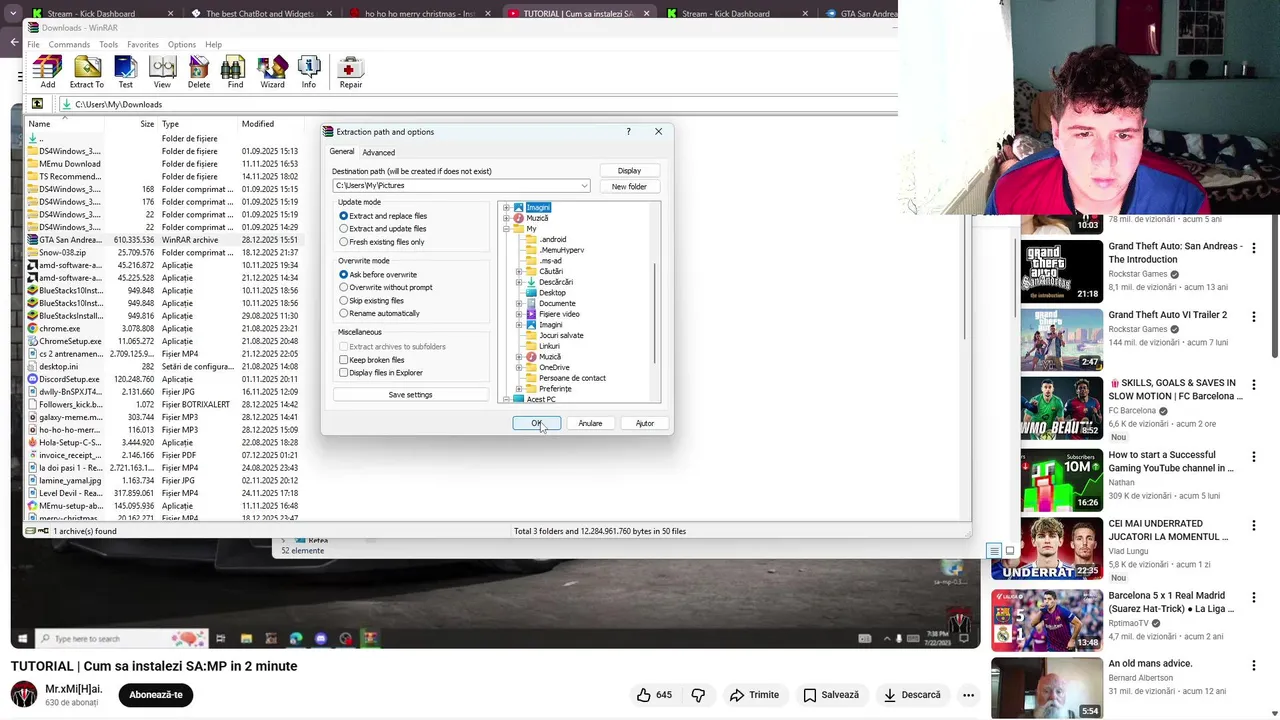Like the video with thumbs-up icon
1280x720 pixels.
644,695
